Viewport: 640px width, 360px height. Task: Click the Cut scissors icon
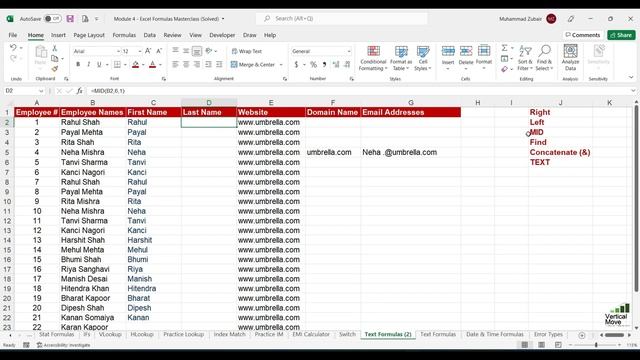(55, 49)
